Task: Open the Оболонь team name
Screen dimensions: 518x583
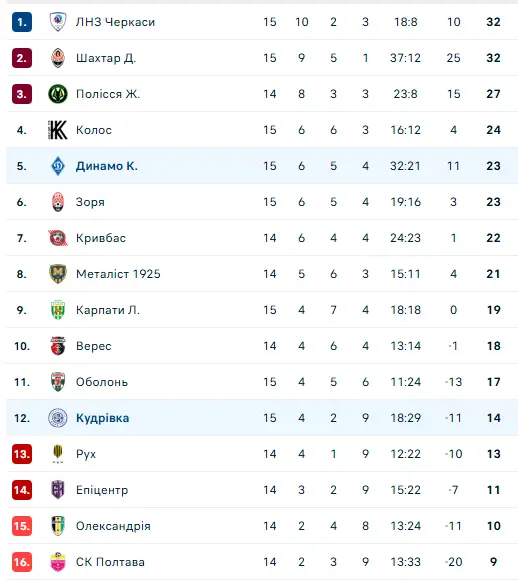Action: click(102, 382)
